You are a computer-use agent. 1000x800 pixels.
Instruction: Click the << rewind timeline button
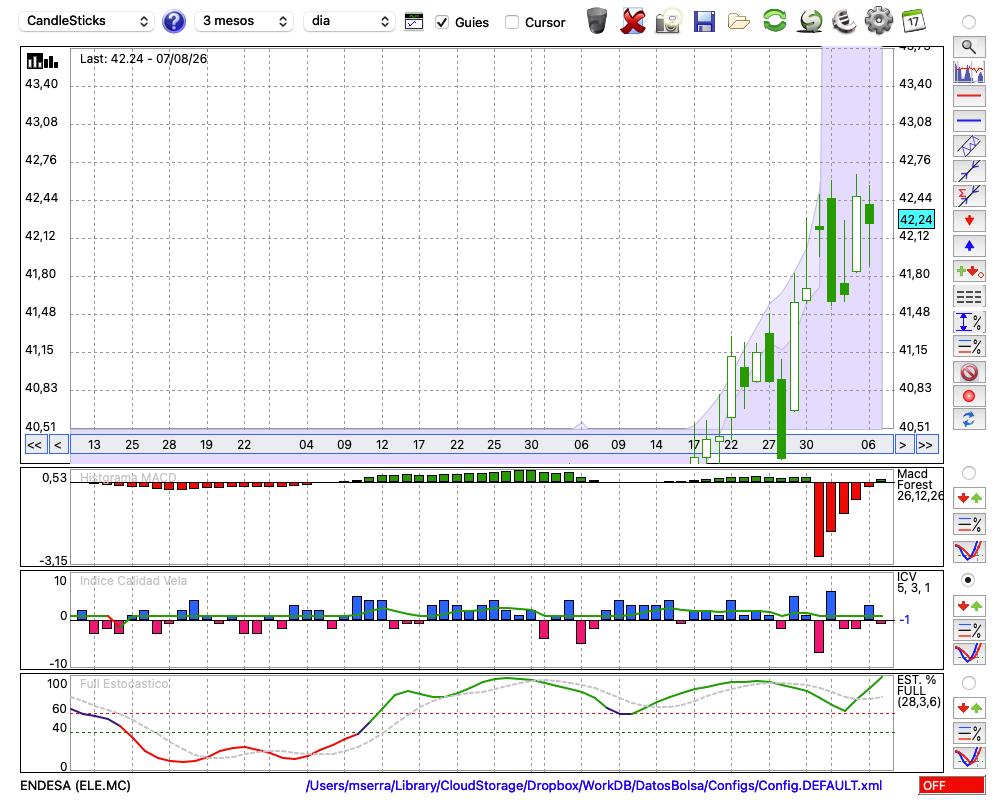pyautogui.click(x=34, y=445)
